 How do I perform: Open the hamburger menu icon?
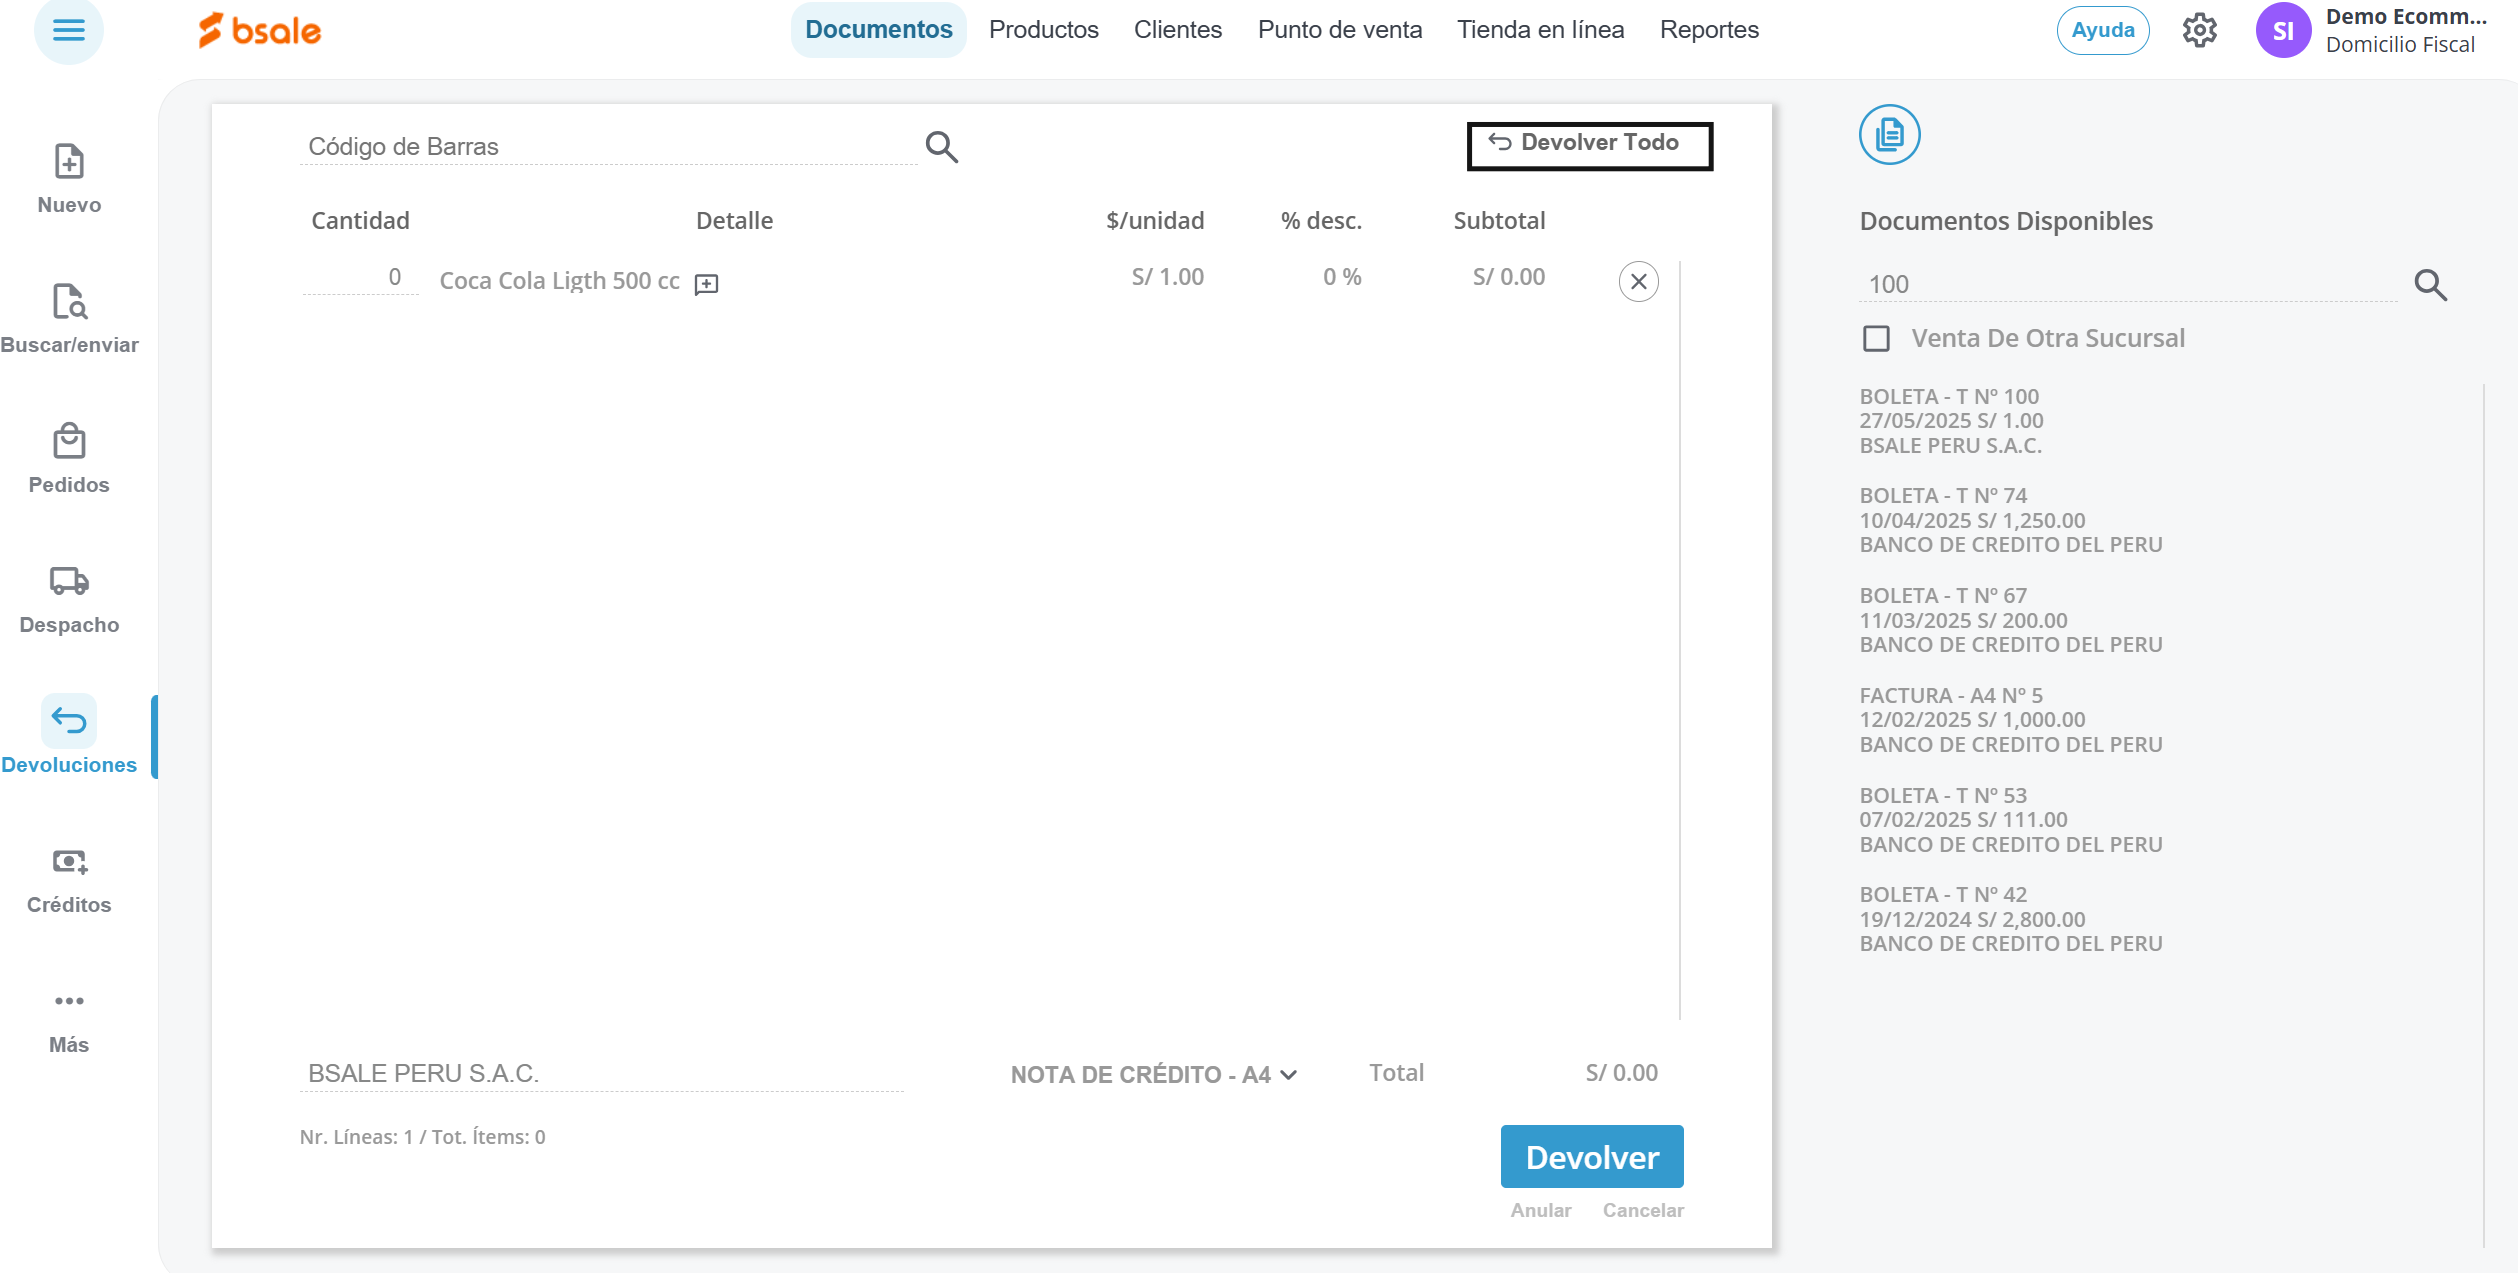click(68, 30)
